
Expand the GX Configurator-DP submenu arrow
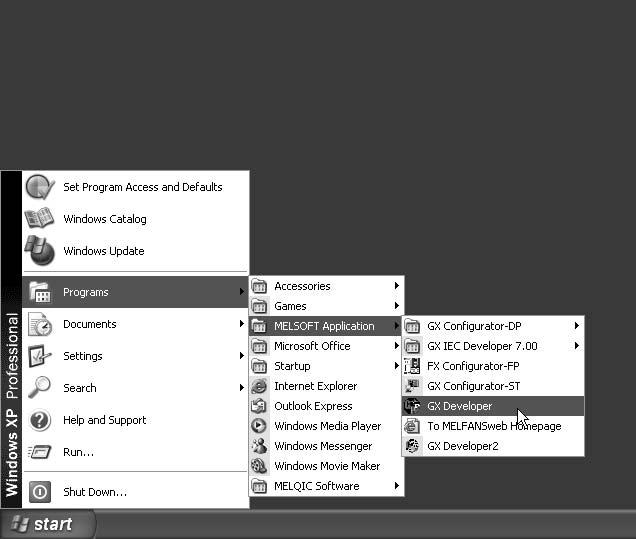[576, 326]
